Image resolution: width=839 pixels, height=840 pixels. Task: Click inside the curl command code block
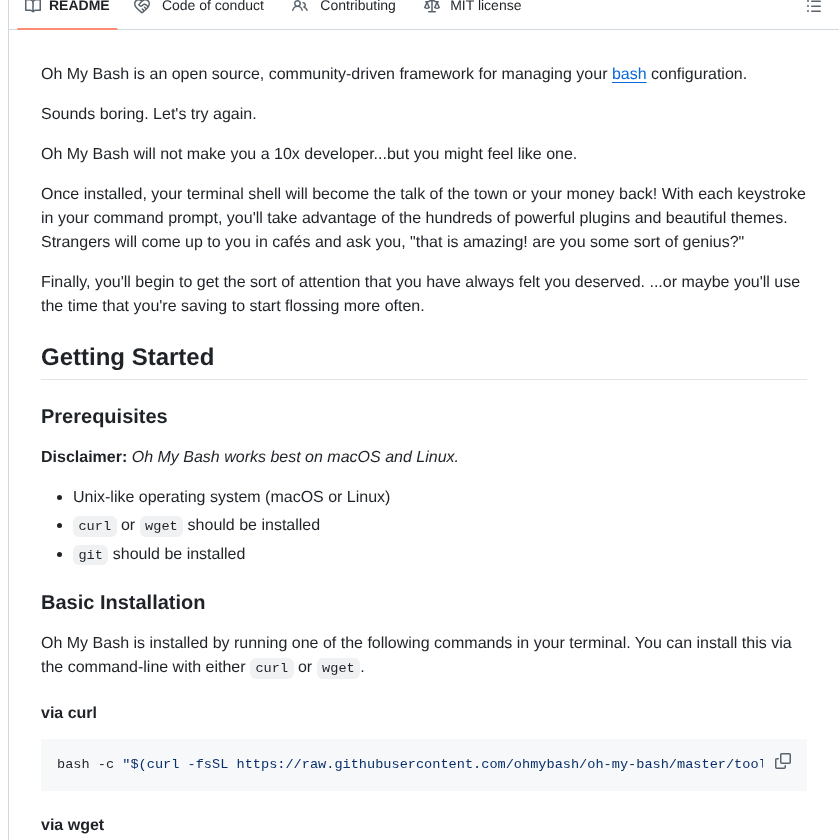(400, 765)
